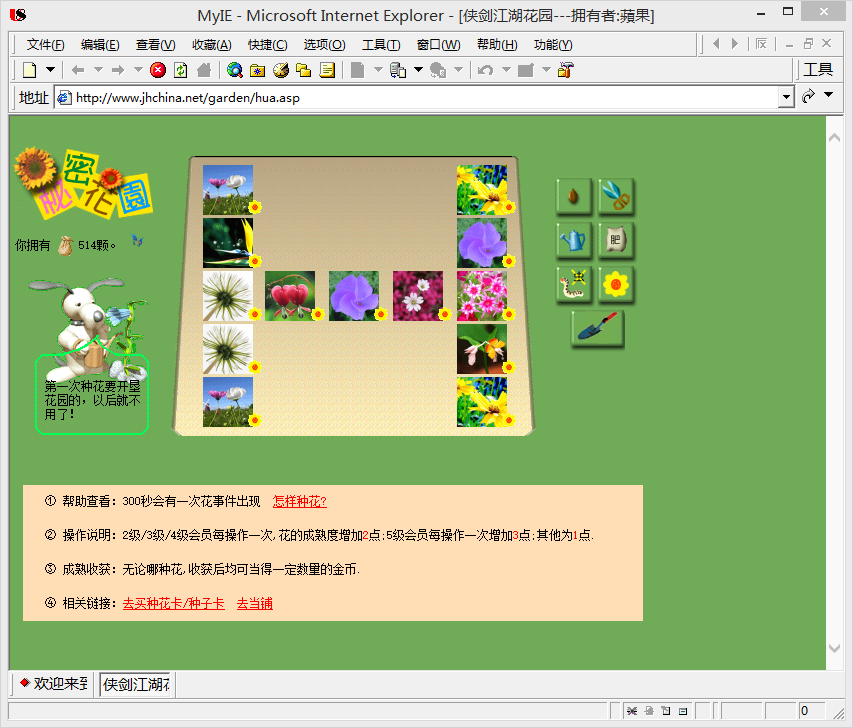The width and height of the screenshot is (853, 728).
Task: Select the scissors pruning tool
Action: coord(616,196)
